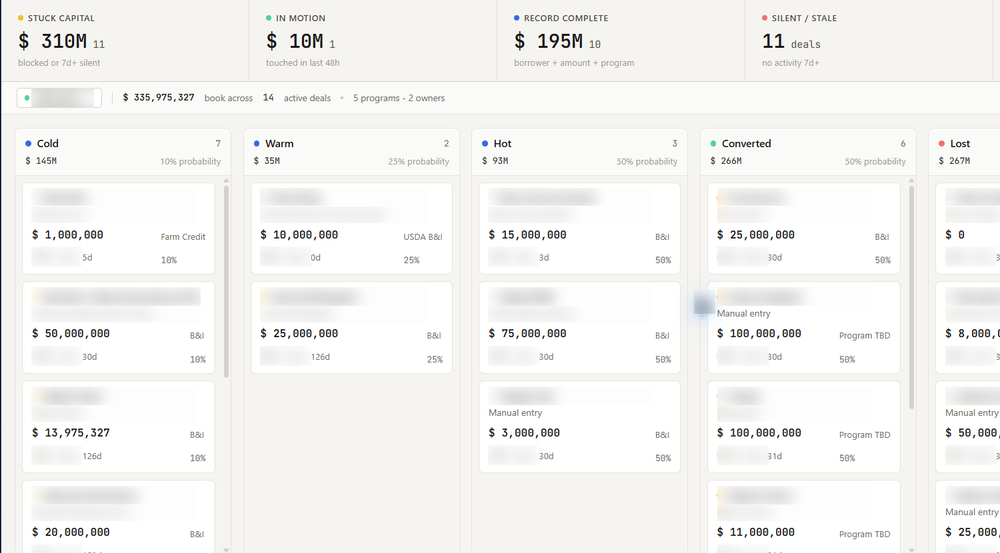
Task: Open the $3,000,000 manual entry deal card
Action: coord(580,427)
